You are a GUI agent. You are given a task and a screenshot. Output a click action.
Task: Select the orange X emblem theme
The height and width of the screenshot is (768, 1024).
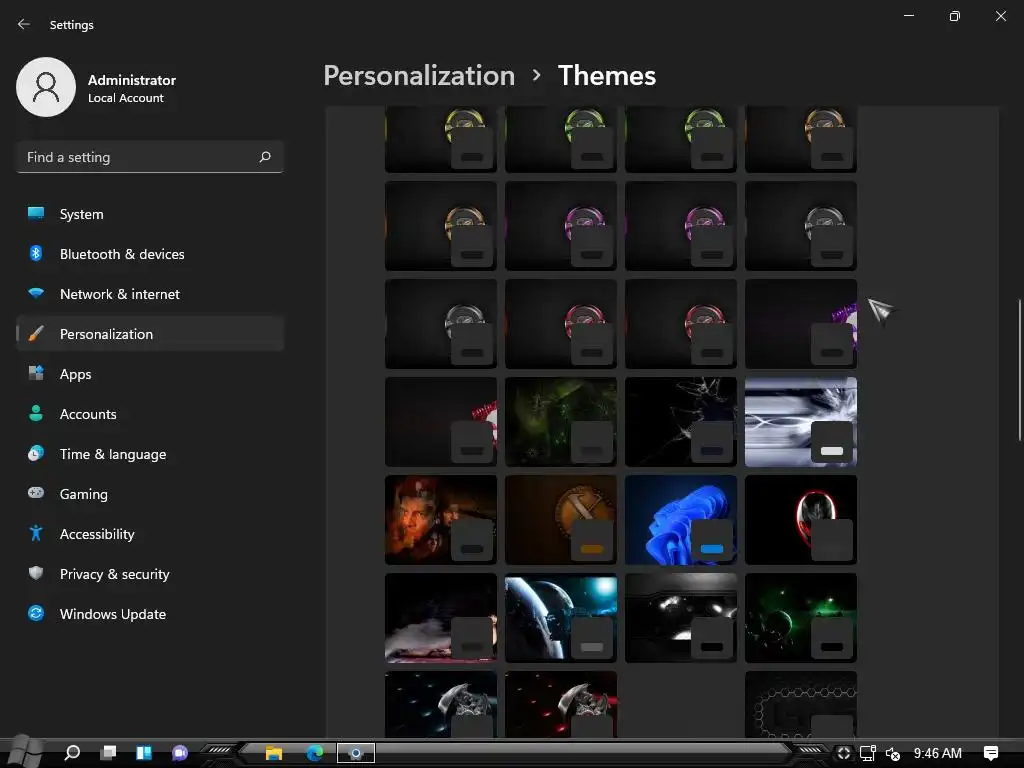click(x=560, y=520)
